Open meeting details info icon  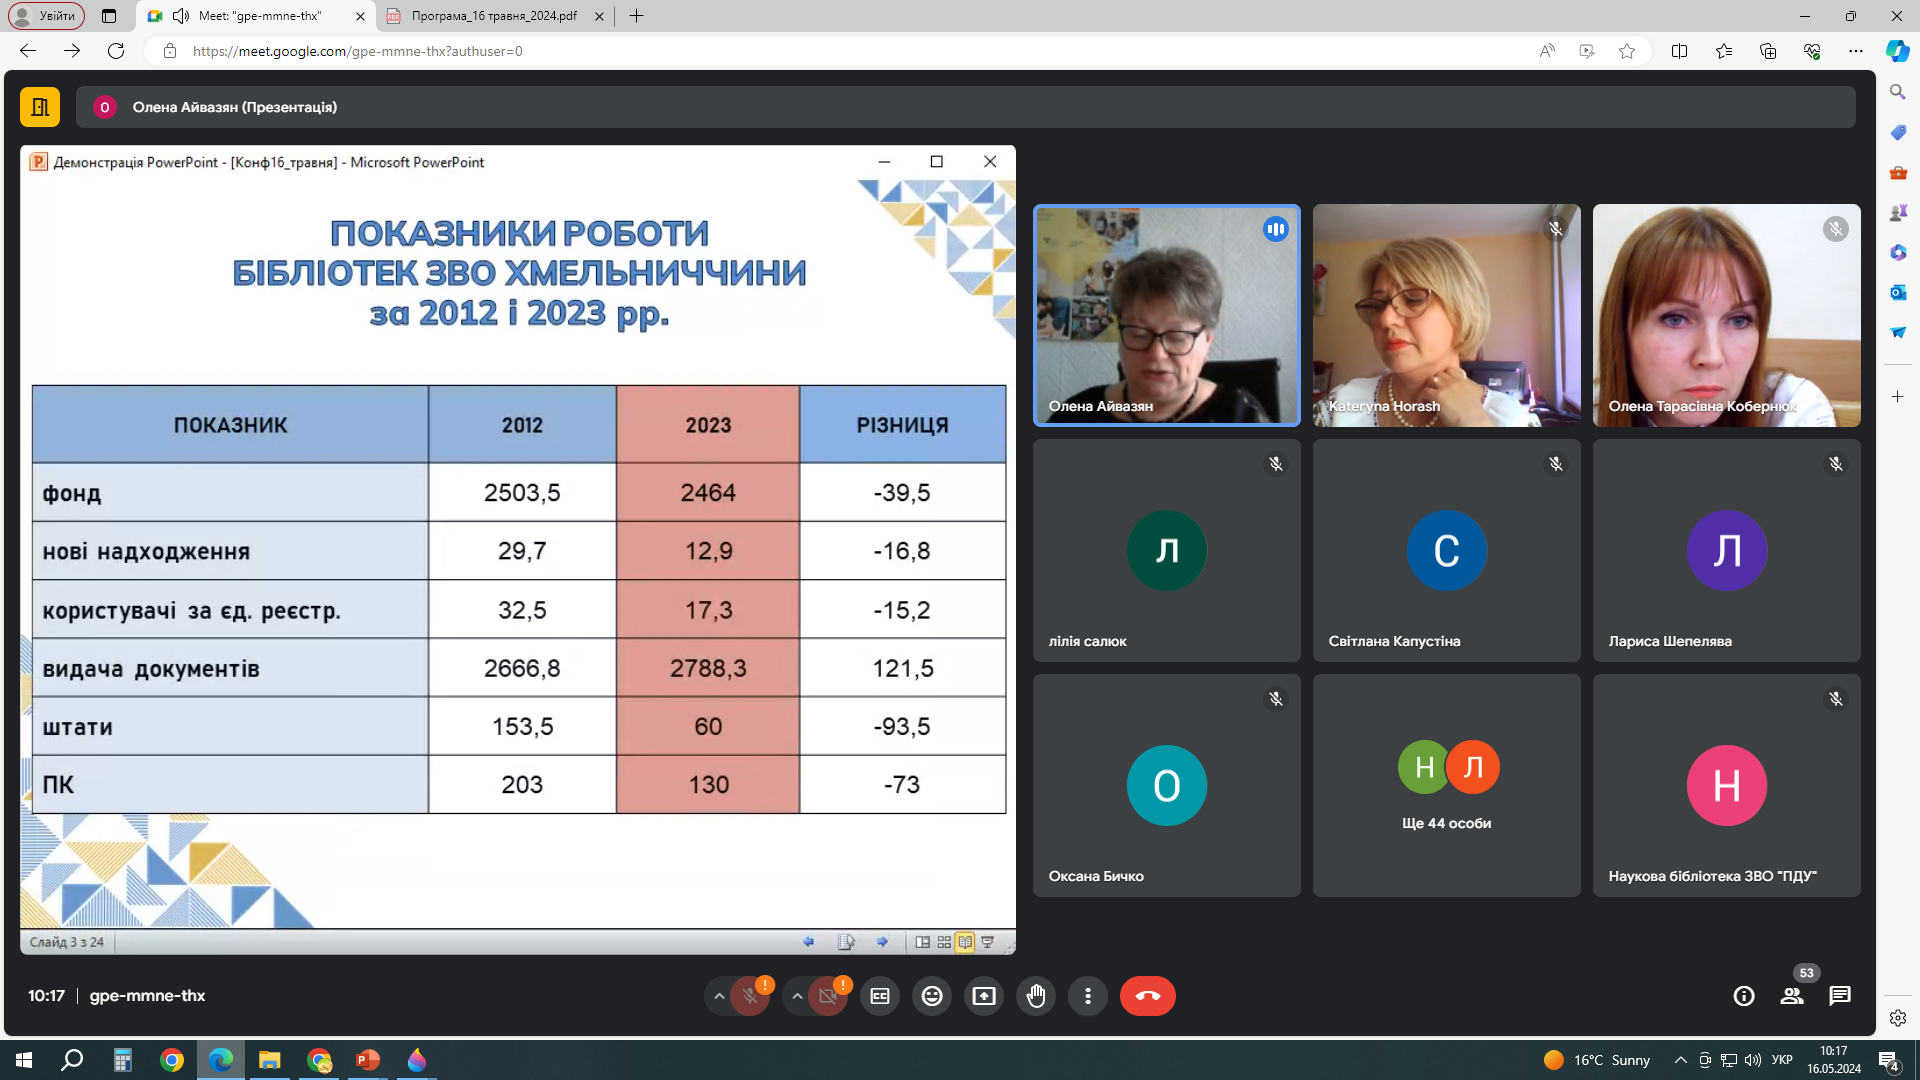[x=1744, y=996]
